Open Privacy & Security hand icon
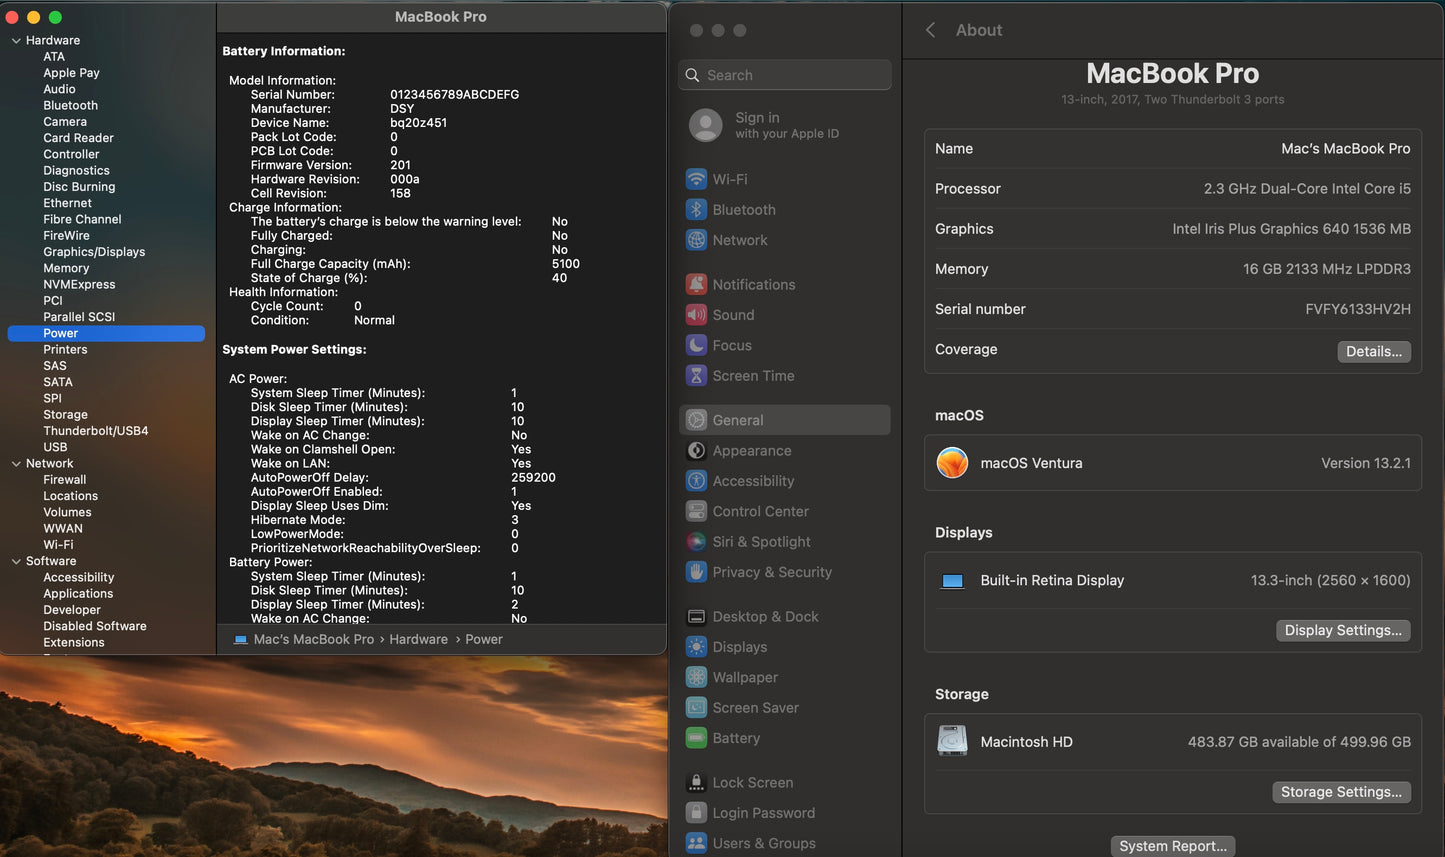 pos(696,572)
